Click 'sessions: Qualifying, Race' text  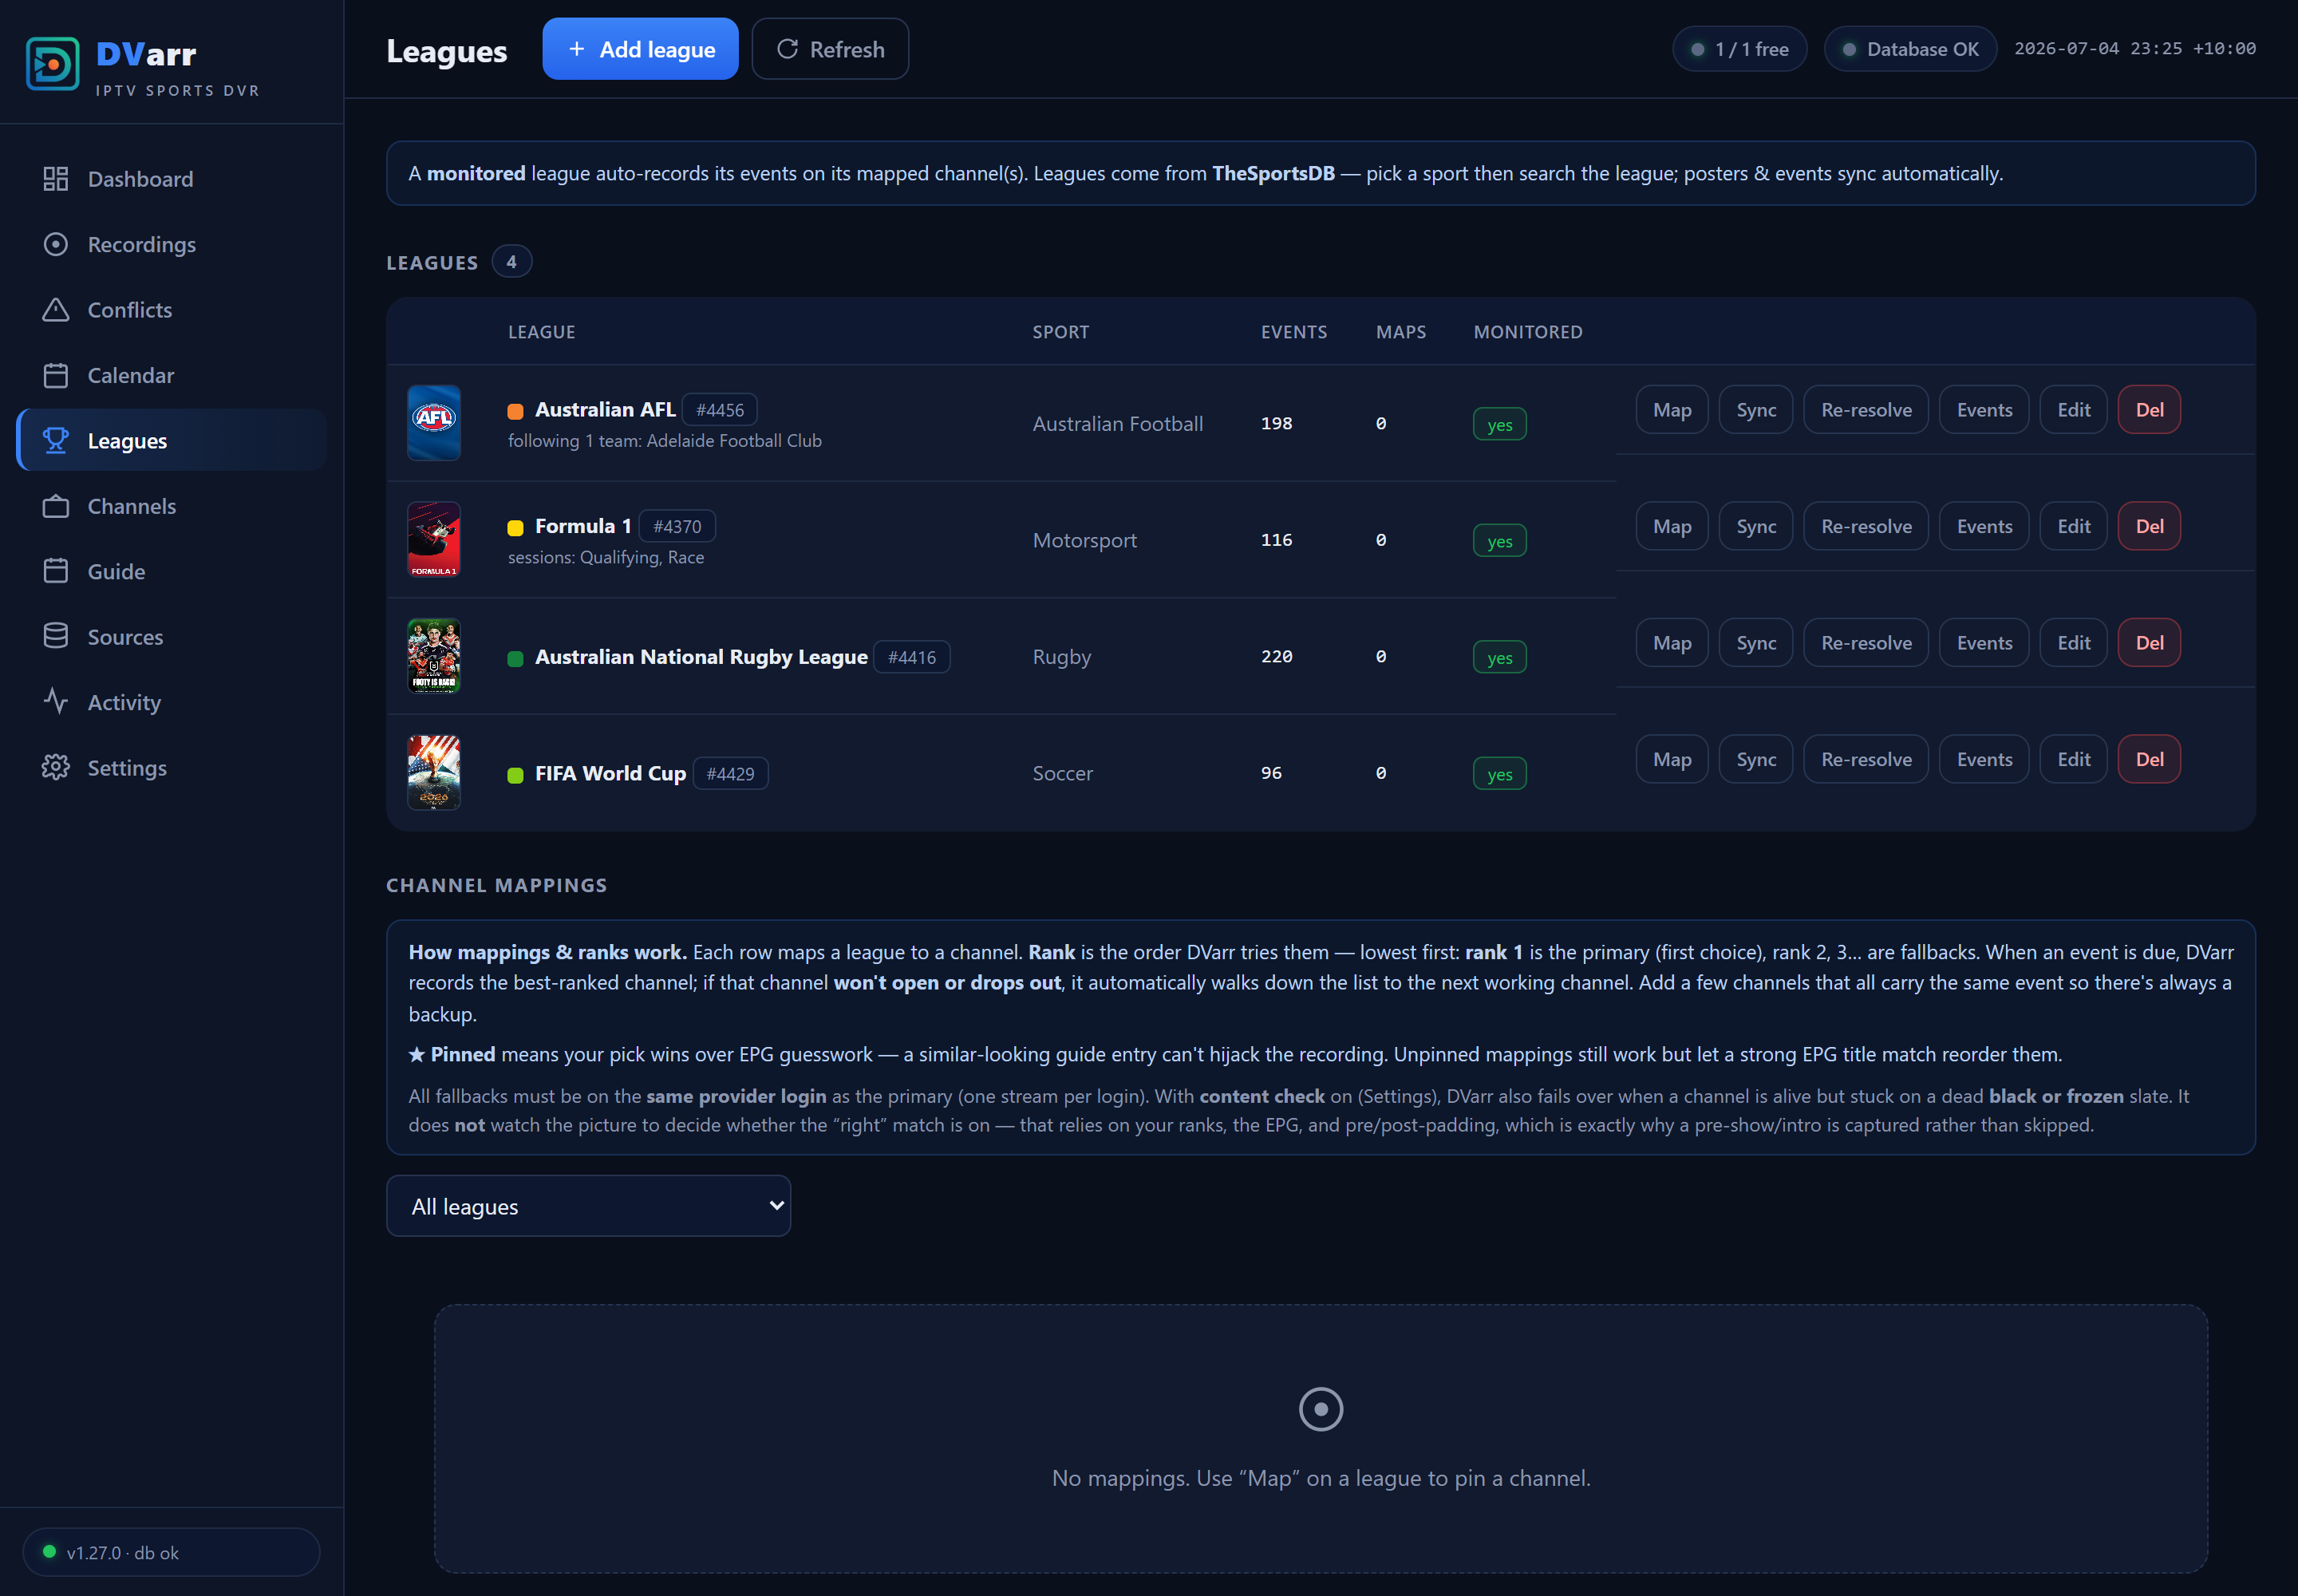pyautogui.click(x=605, y=558)
